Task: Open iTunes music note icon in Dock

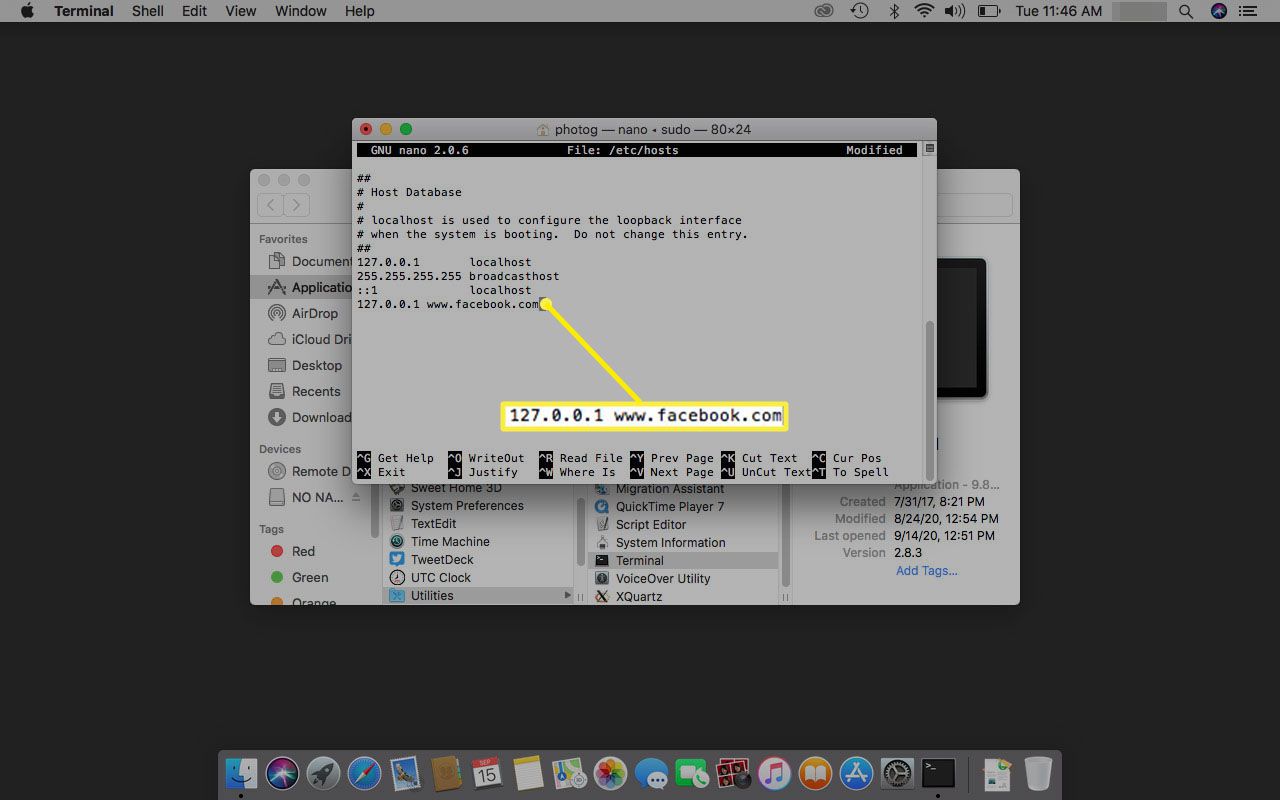Action: 774,773
